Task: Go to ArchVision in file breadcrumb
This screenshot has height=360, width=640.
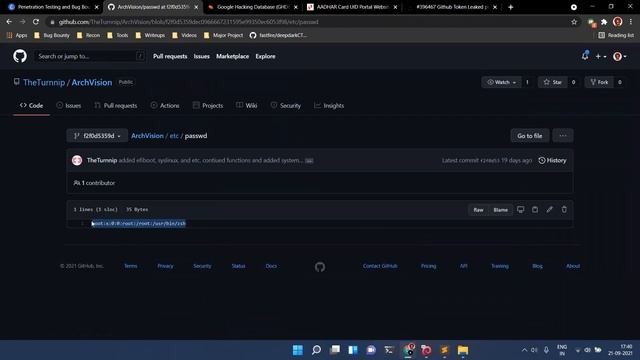Action: [x=147, y=136]
